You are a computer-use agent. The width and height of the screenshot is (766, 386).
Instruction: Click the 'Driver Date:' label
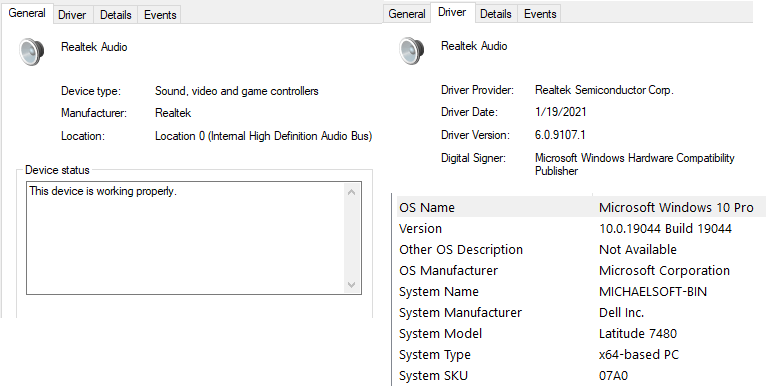[x=469, y=112]
